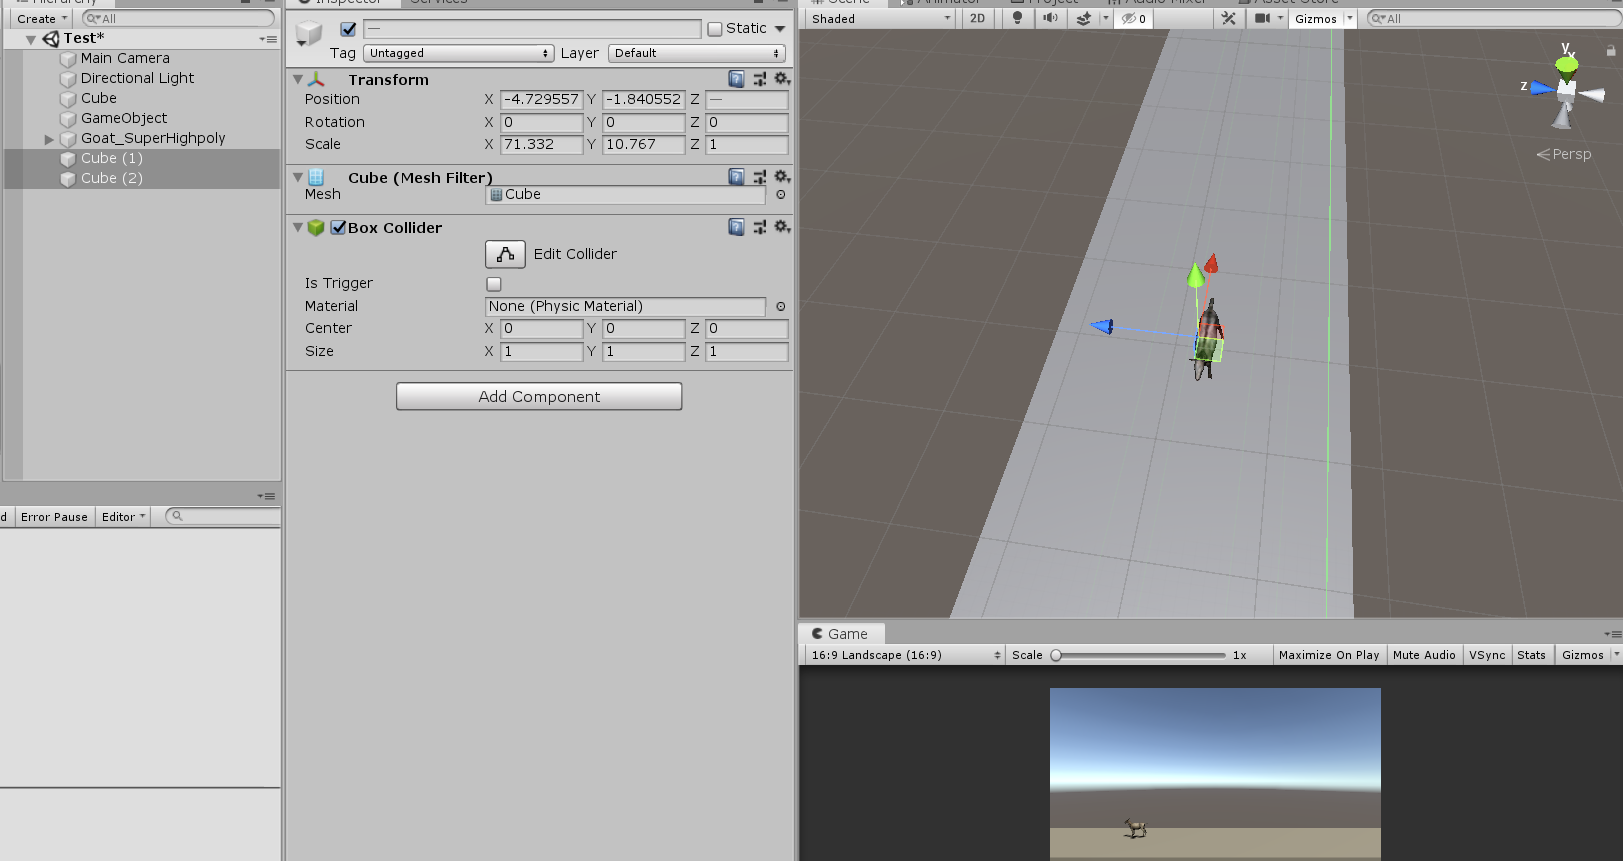
Task: Click Add Component button
Action: [539, 396]
